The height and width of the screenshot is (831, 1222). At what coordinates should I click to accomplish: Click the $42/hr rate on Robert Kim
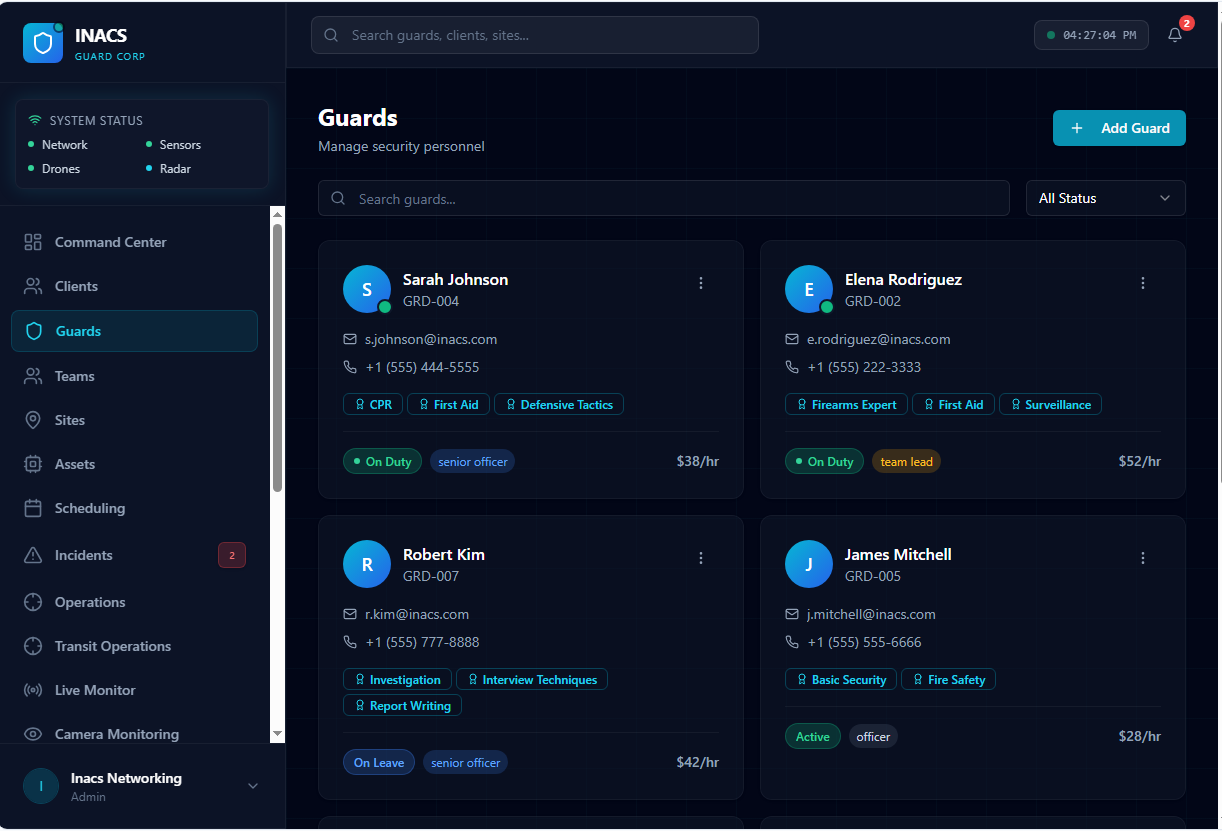click(698, 762)
